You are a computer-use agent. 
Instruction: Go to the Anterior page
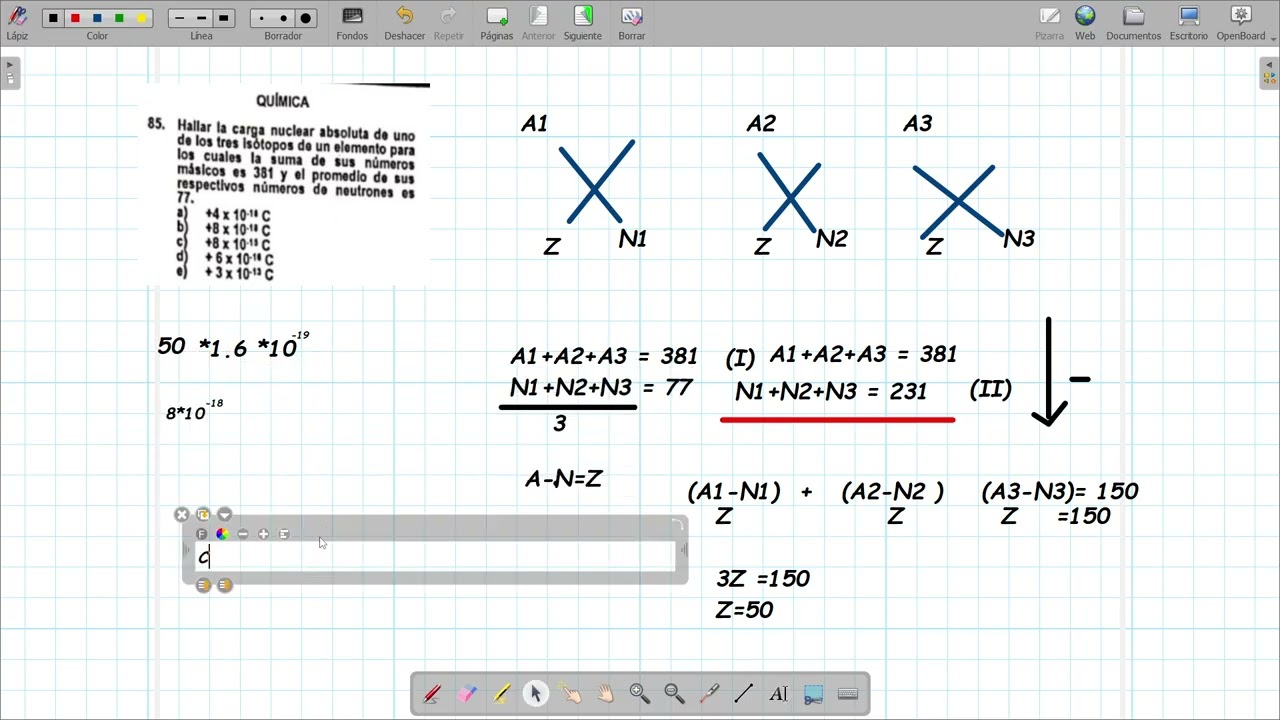pyautogui.click(x=538, y=23)
